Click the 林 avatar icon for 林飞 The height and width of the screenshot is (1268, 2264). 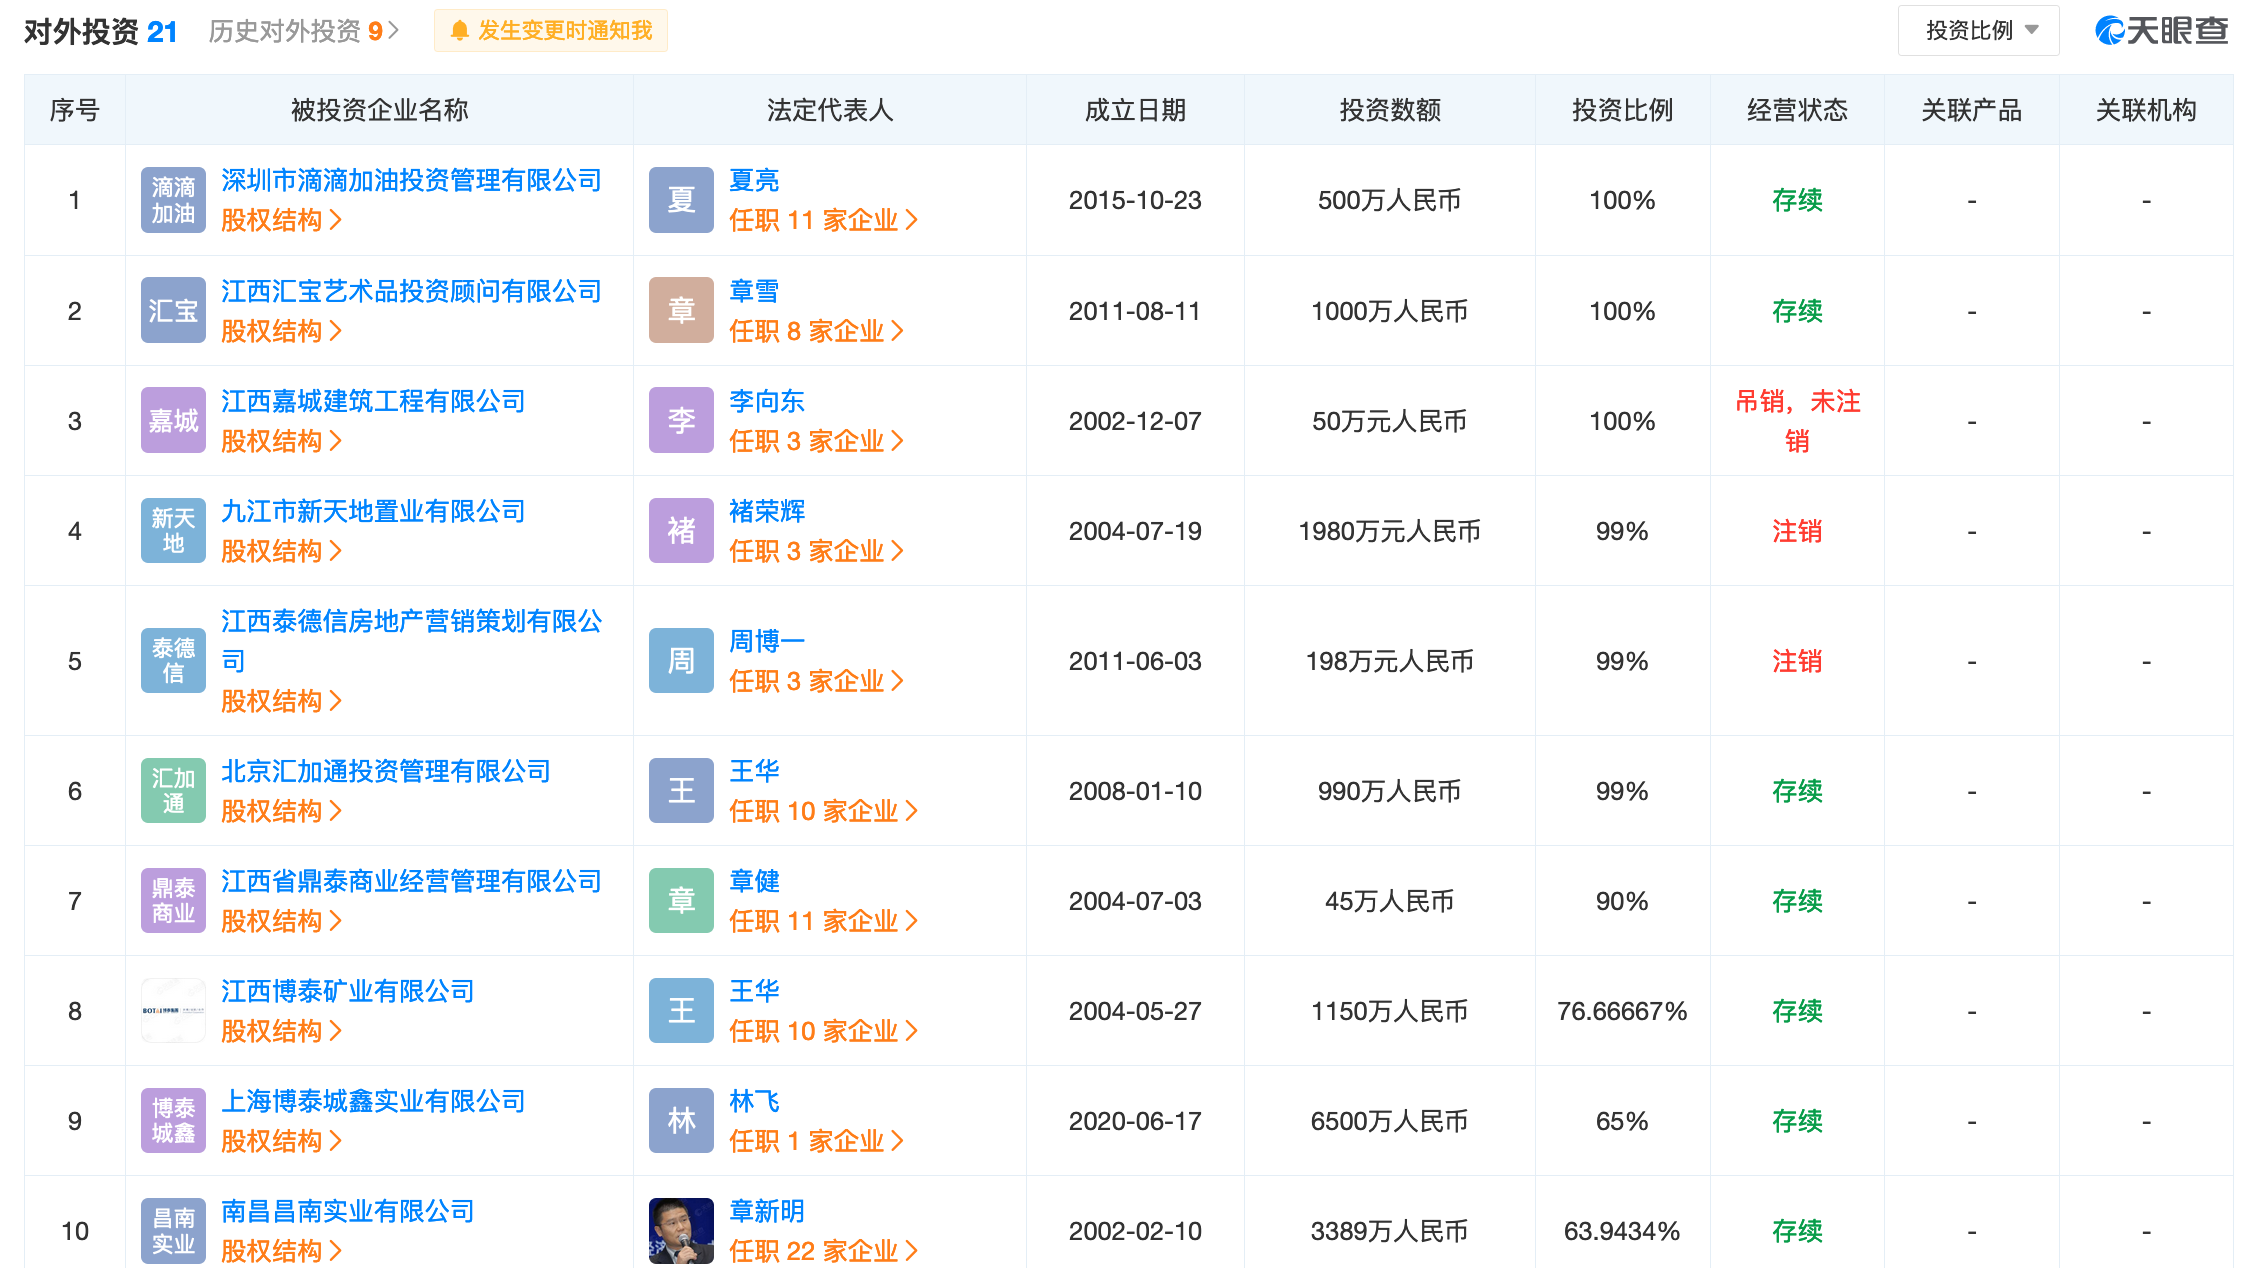[x=681, y=1121]
